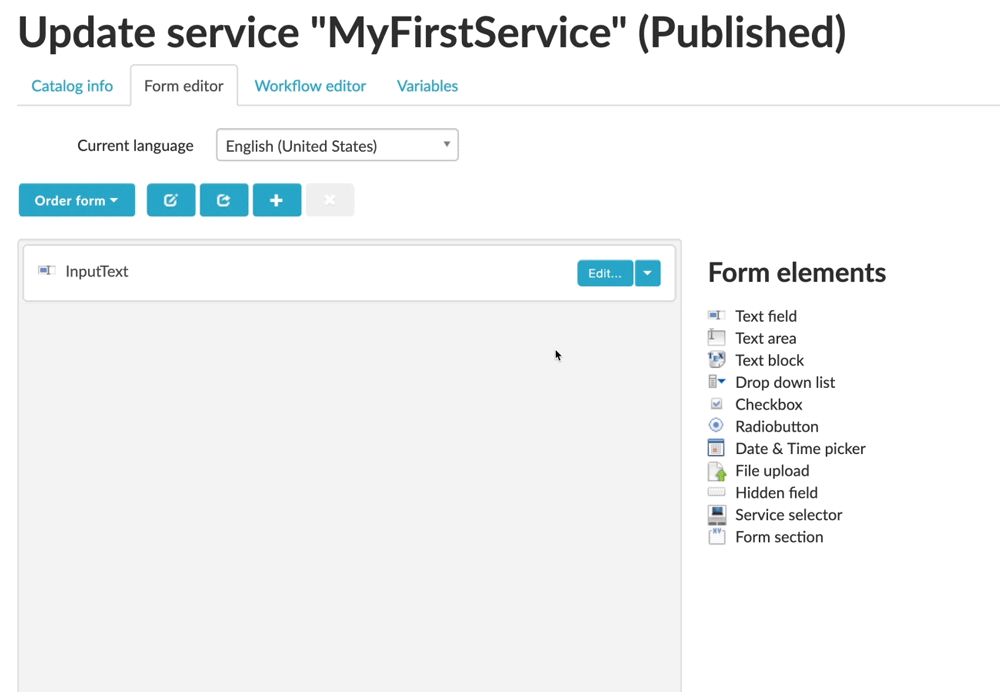
Task: Choose the Date & Time picker icon
Action: [x=716, y=448]
